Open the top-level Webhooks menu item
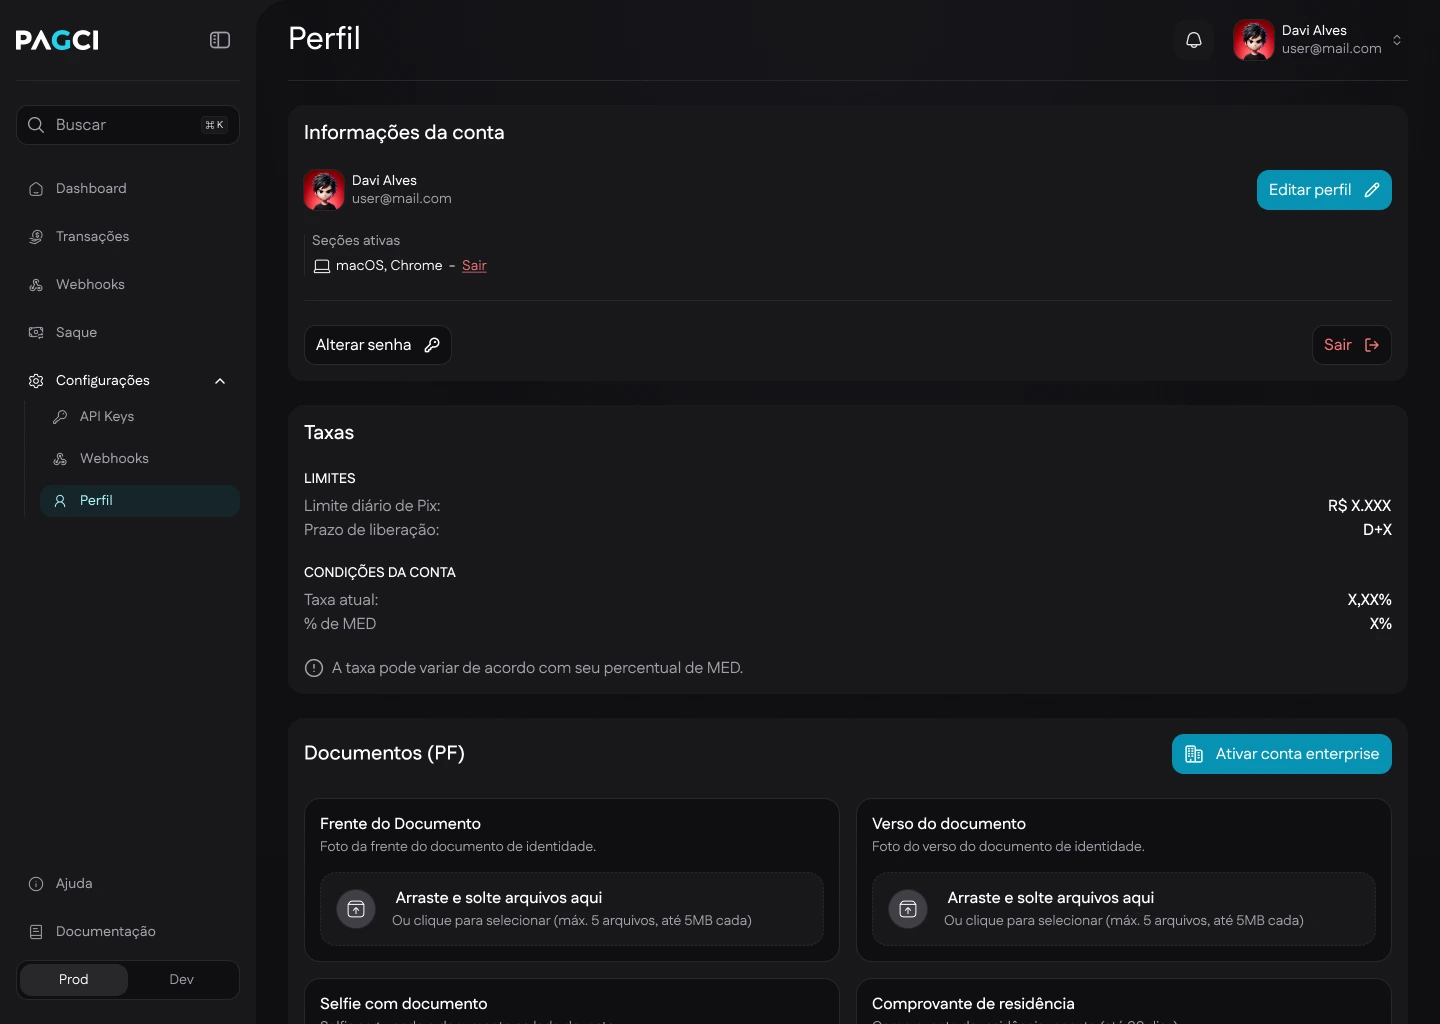Screen dimensions: 1440x1024 (128, 284)
